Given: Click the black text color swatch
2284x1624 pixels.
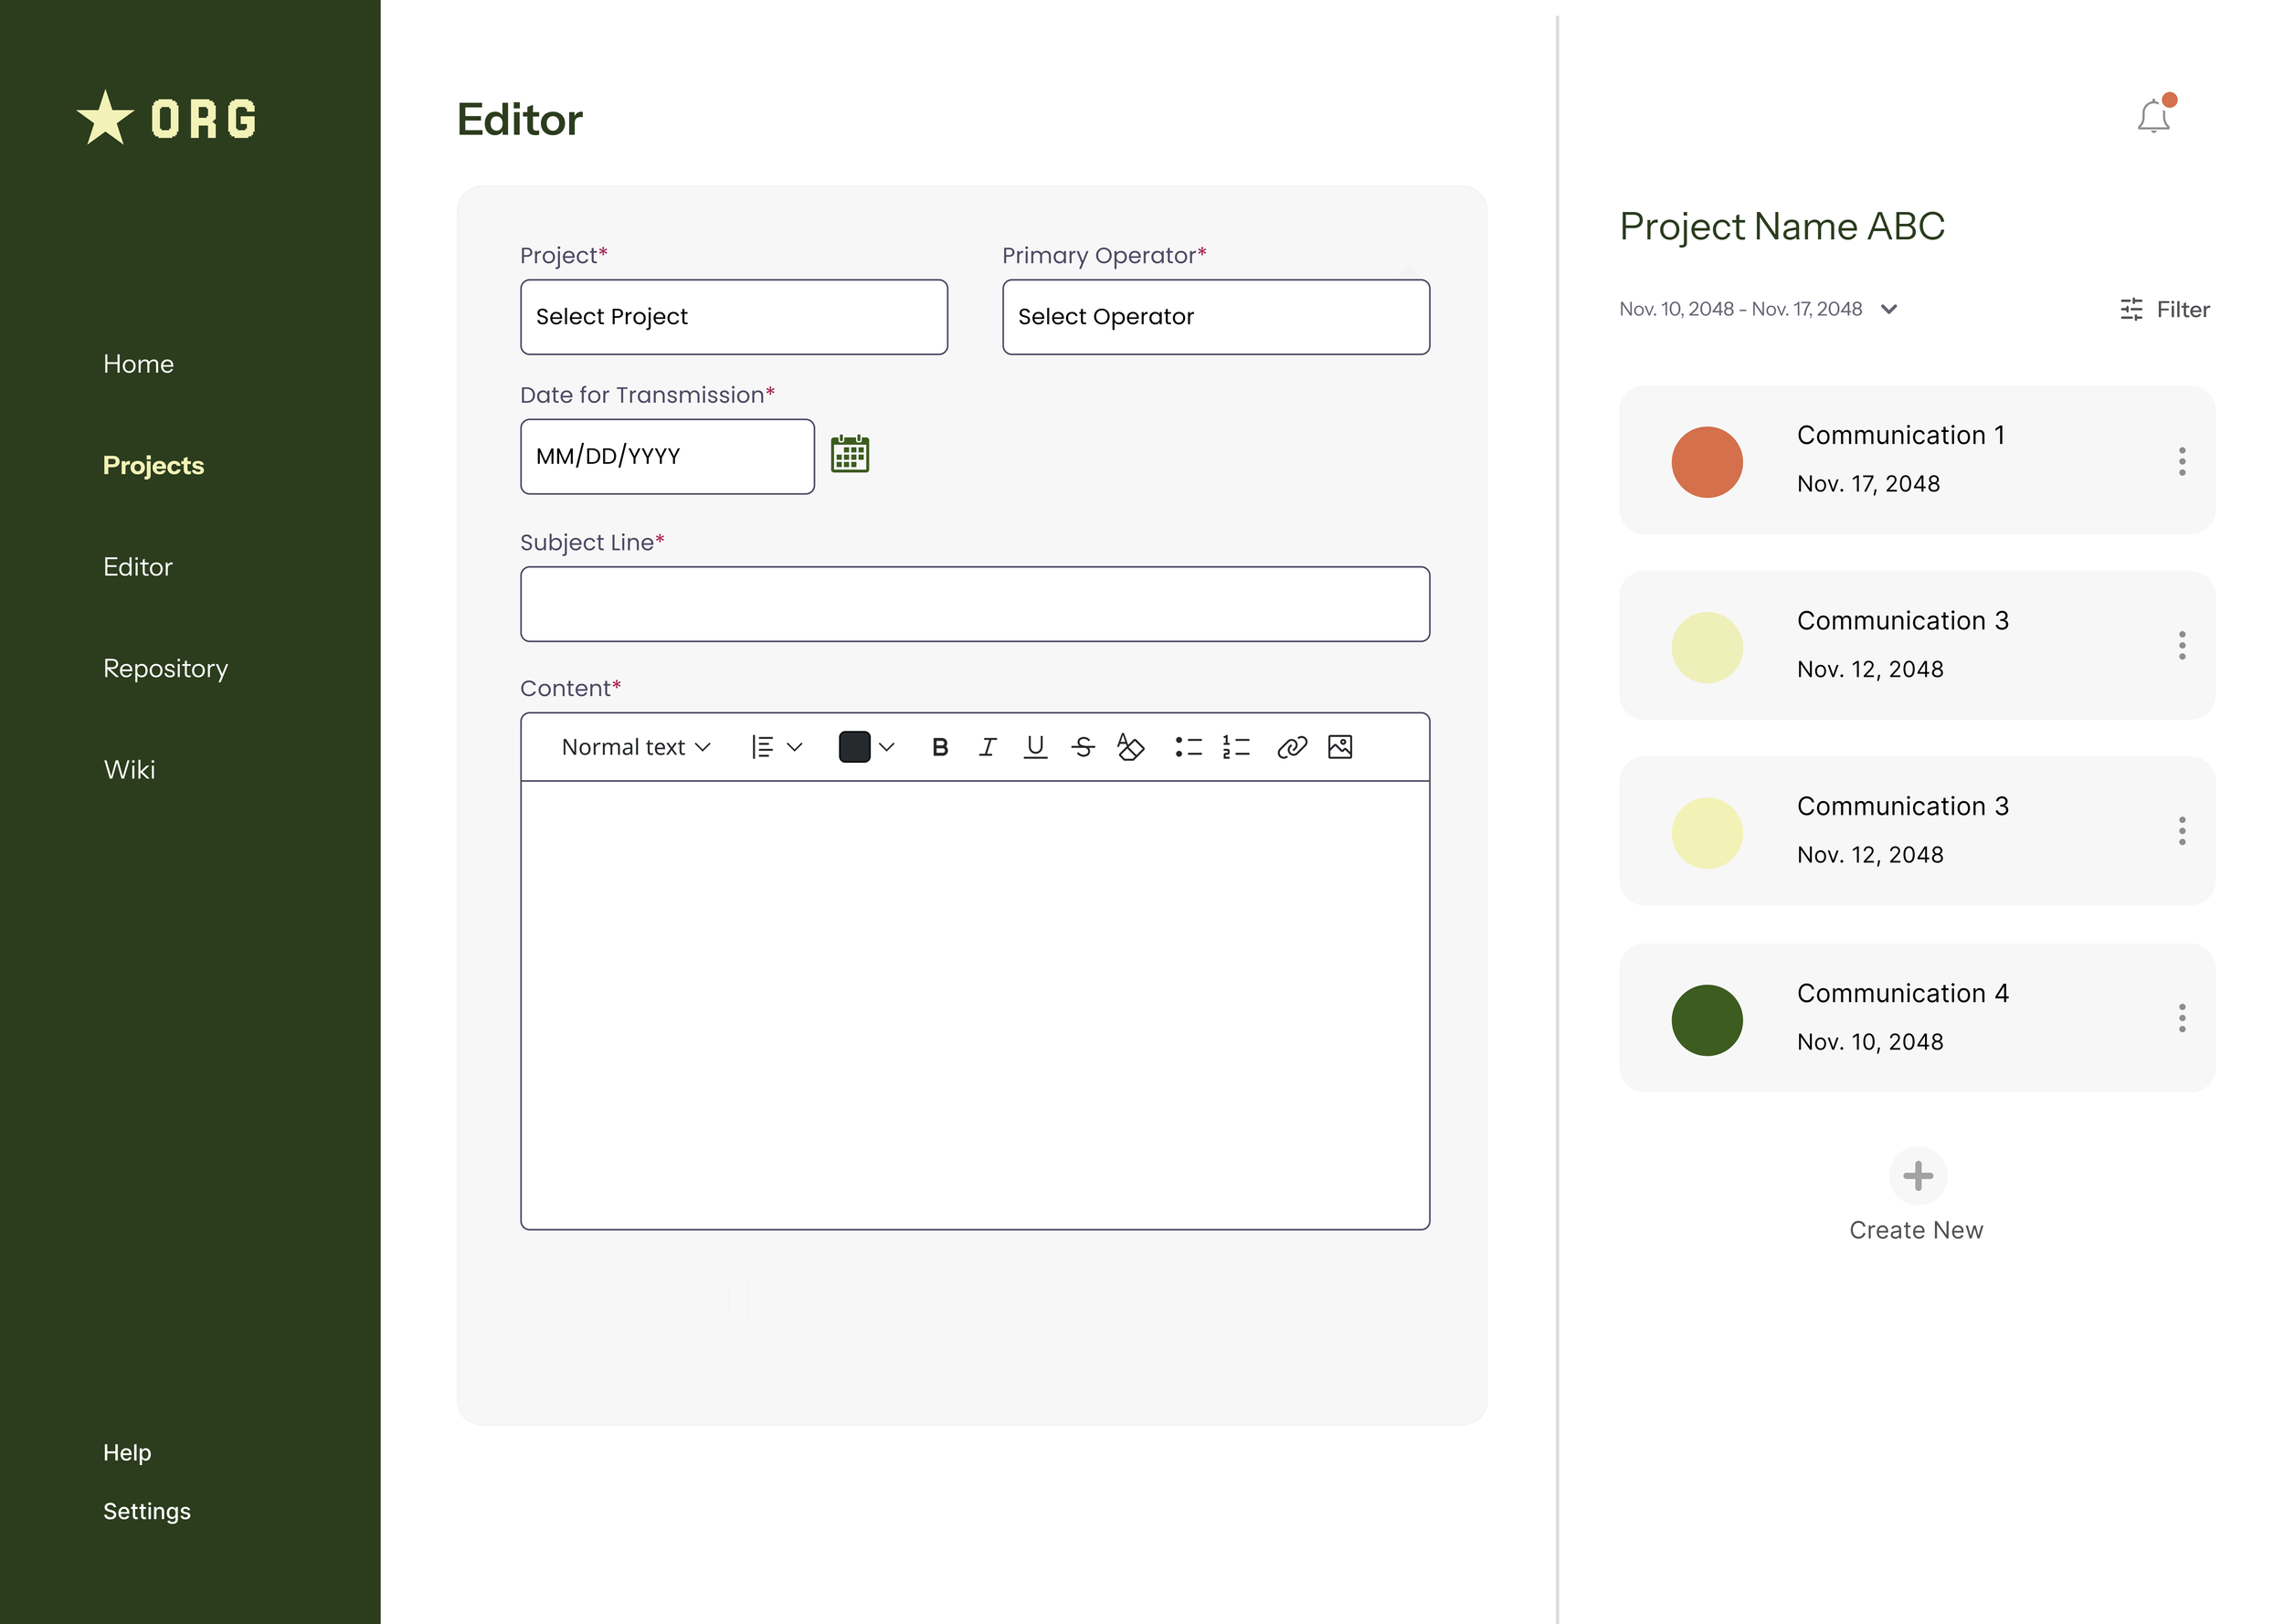Looking at the screenshot, I should [854, 747].
